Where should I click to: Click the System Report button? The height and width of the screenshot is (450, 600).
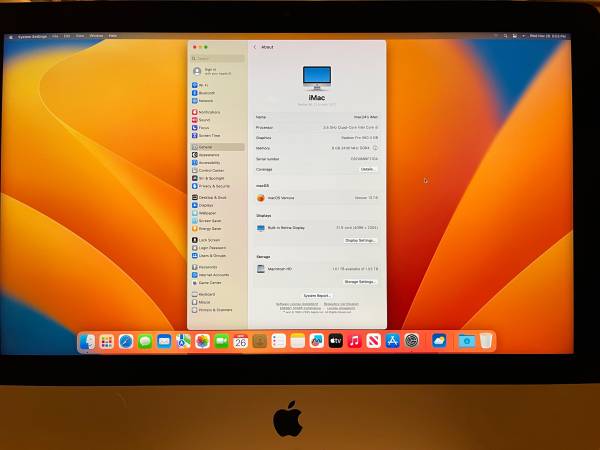point(317,295)
